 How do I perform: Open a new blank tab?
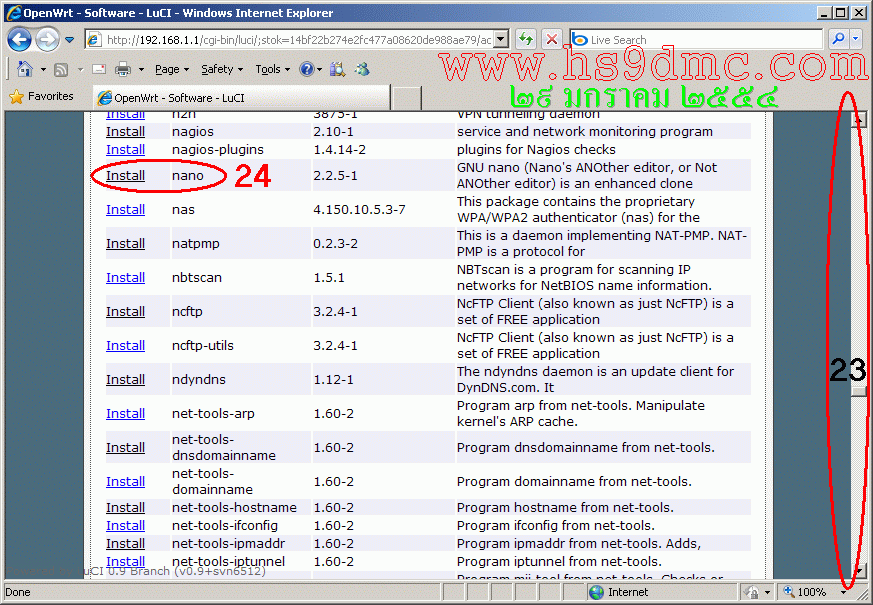406,99
